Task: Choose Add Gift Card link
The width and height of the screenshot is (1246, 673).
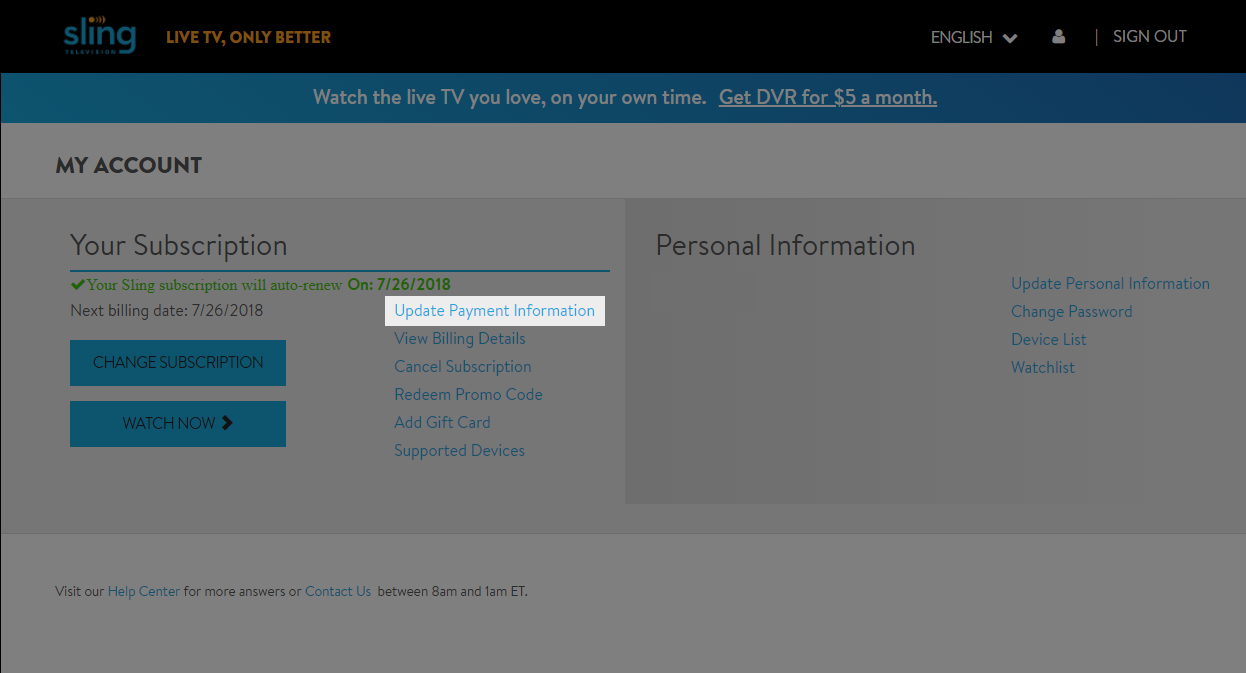Action: (442, 423)
